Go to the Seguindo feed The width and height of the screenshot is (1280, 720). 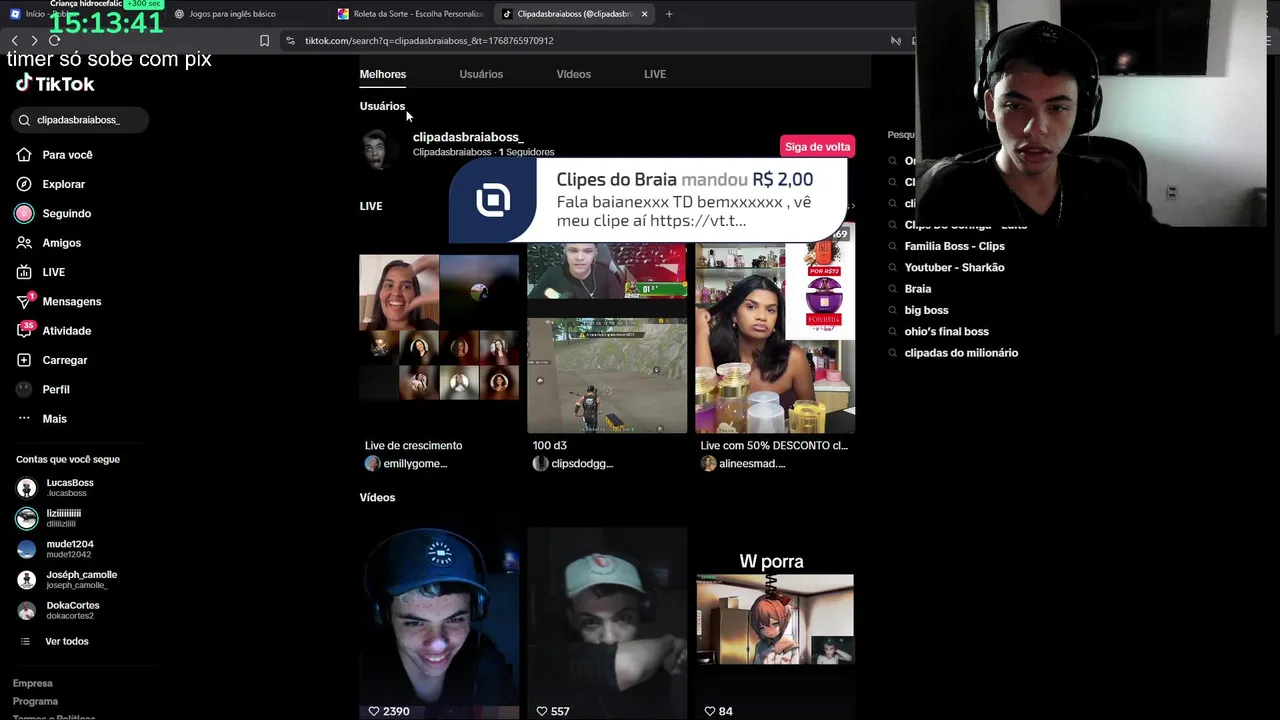[x=66, y=213]
